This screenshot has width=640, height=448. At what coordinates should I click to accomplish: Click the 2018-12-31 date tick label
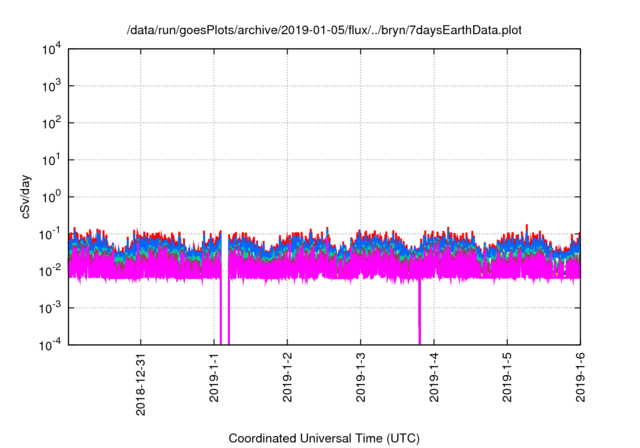click(140, 384)
